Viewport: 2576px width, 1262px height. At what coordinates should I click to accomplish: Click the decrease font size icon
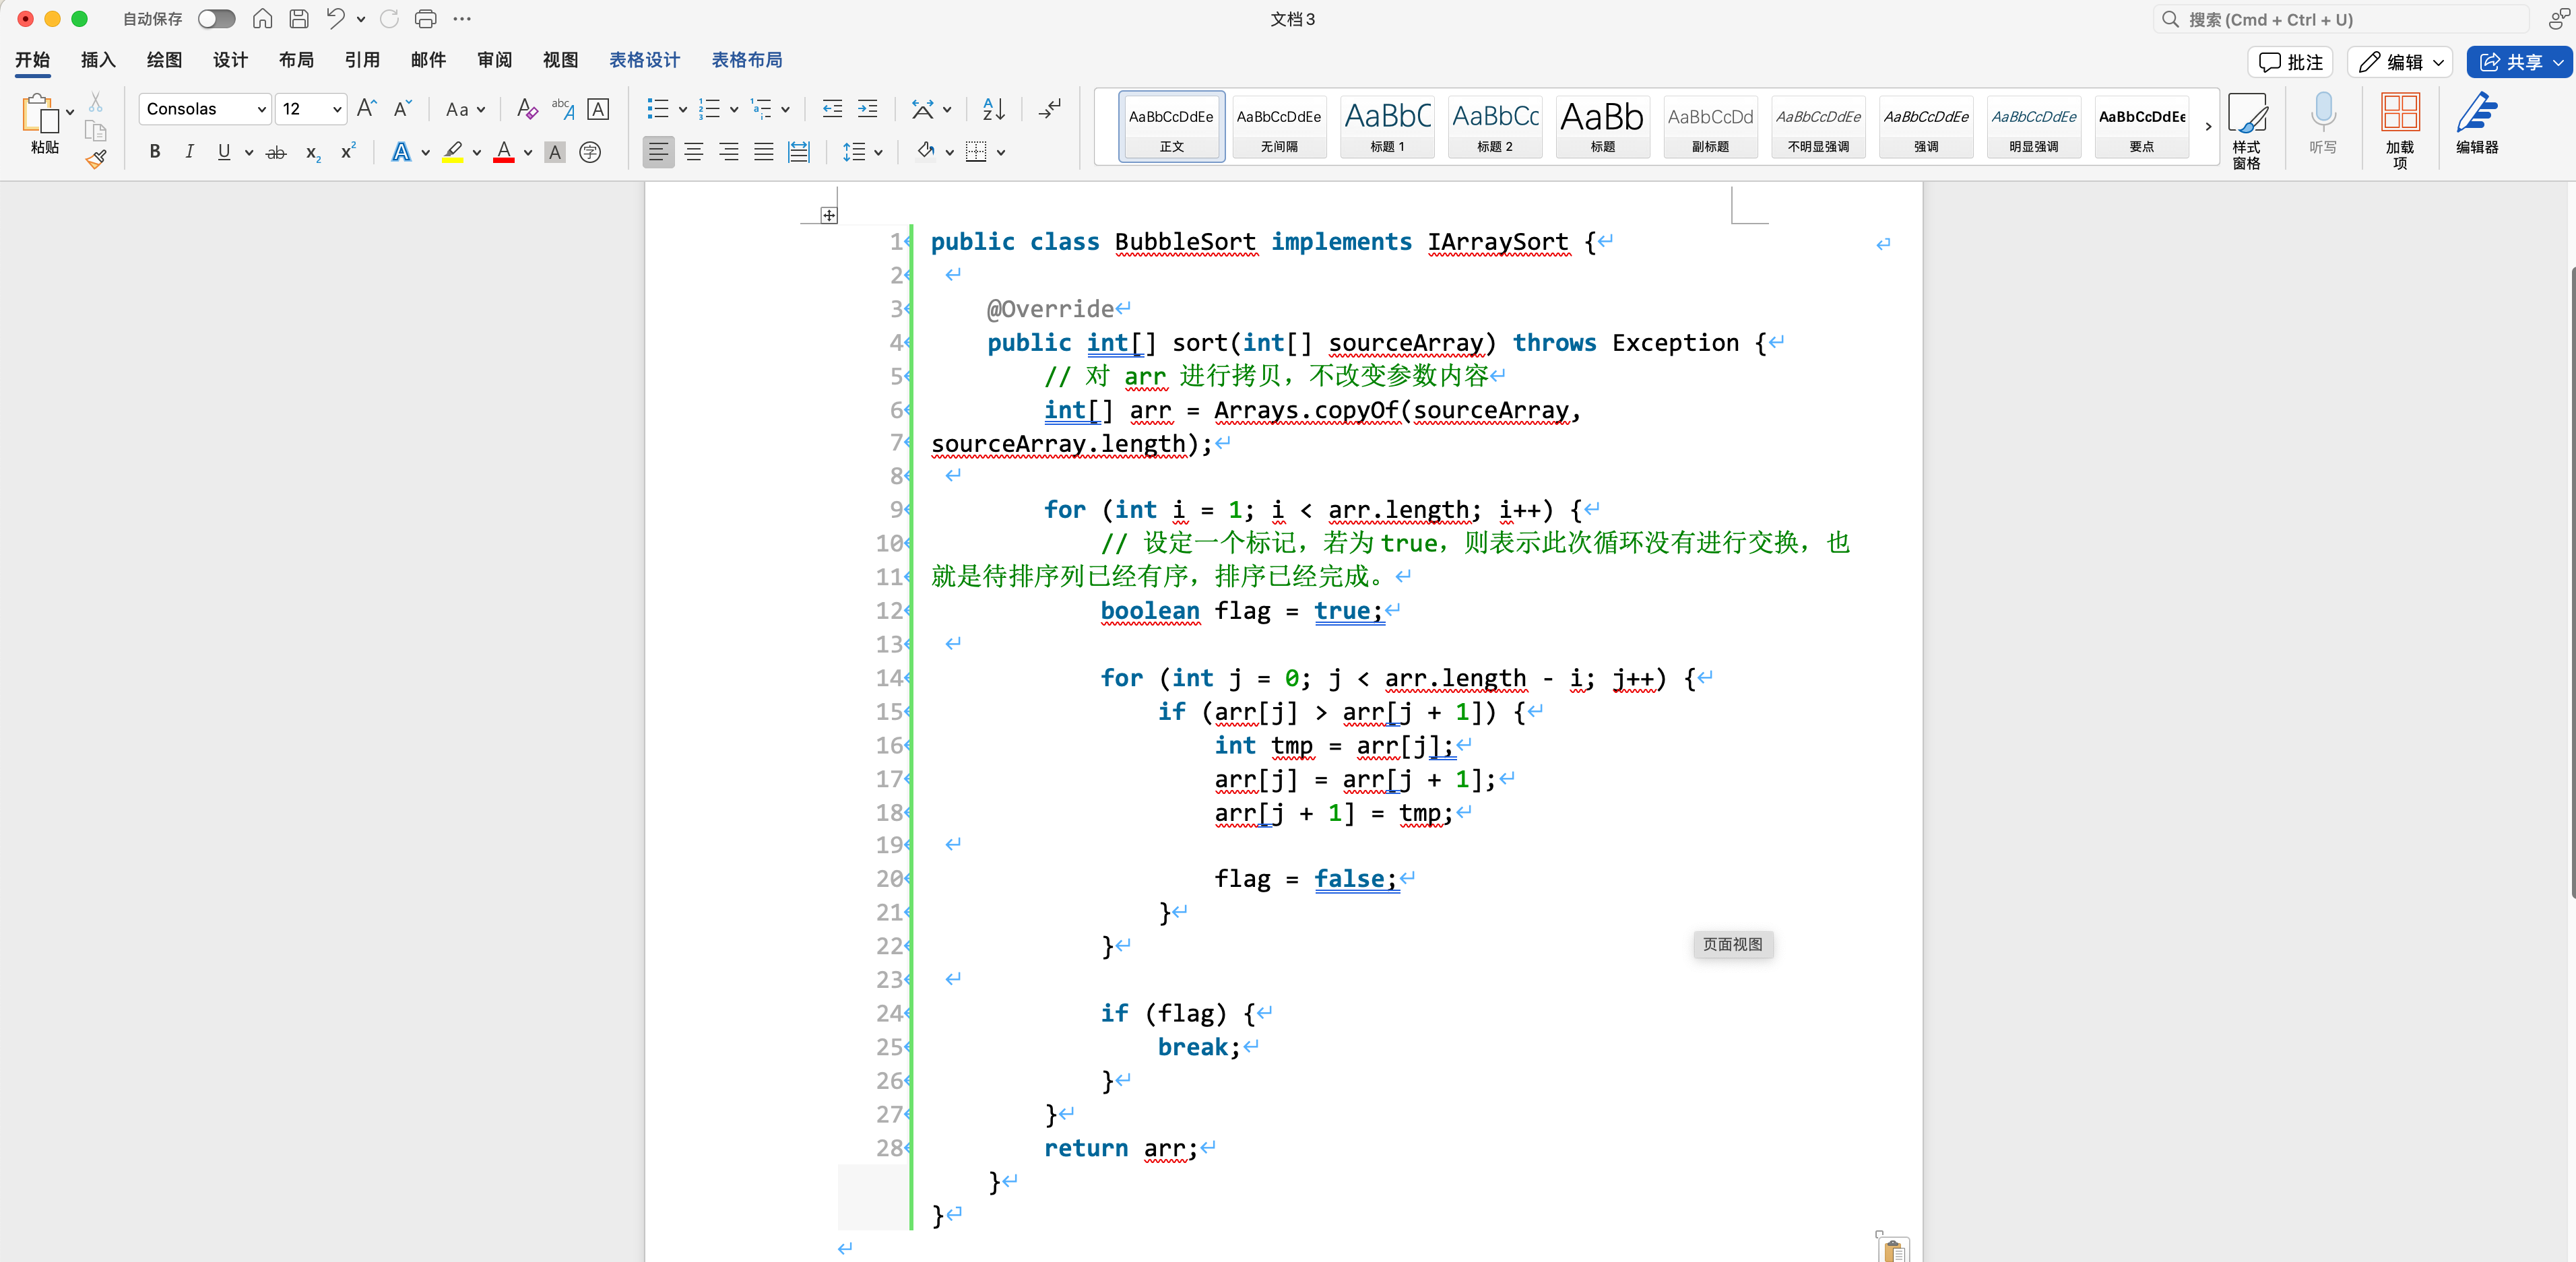point(402,109)
